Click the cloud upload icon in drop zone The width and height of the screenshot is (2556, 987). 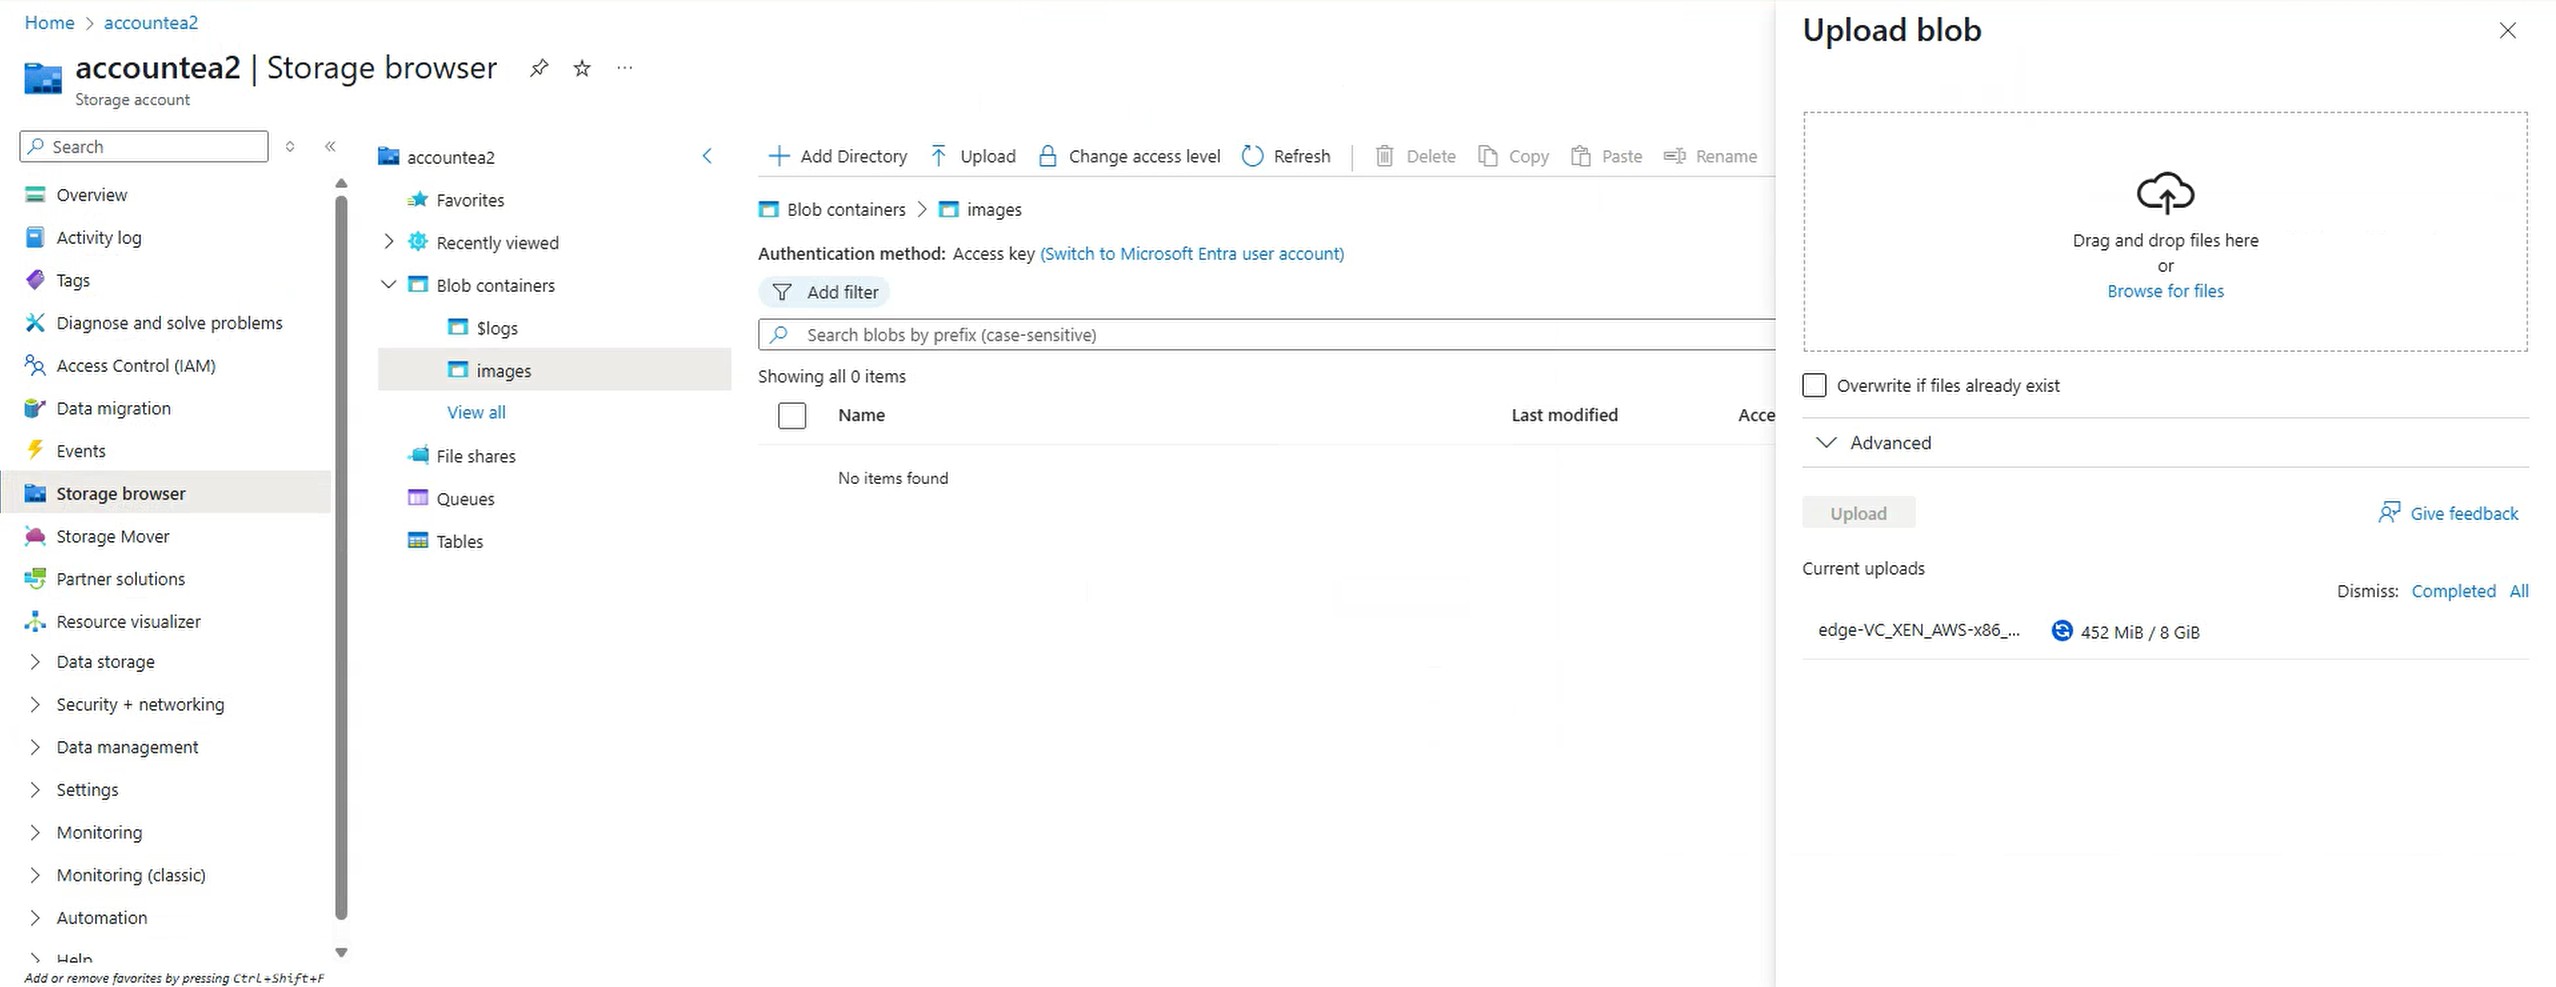pos(2165,192)
